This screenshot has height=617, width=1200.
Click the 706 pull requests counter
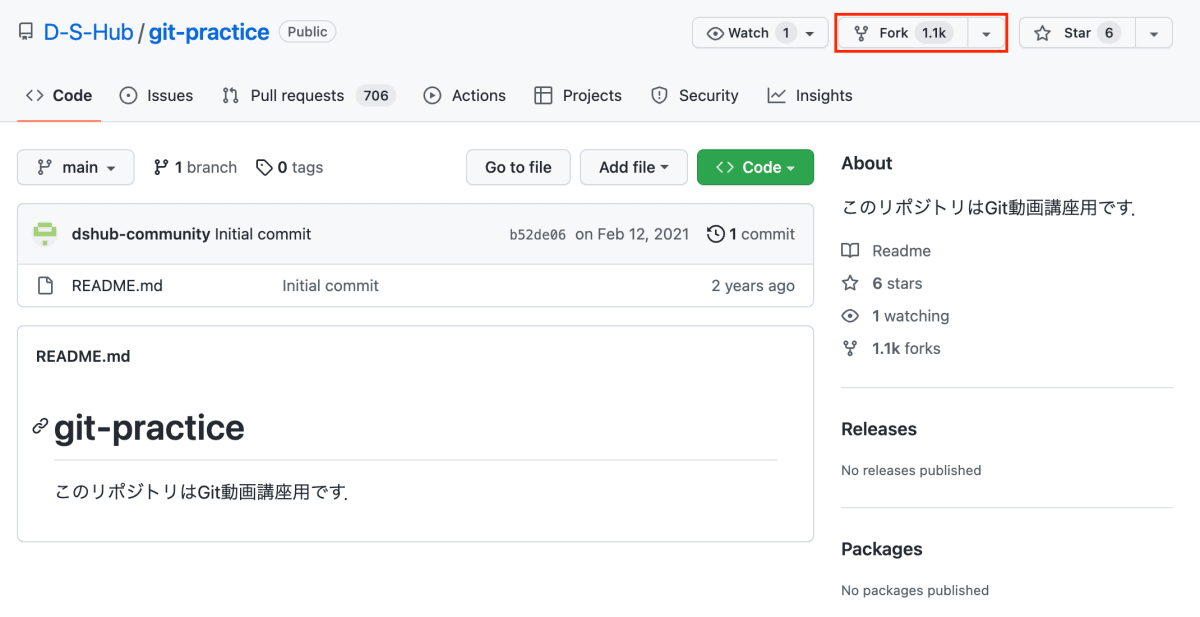click(375, 95)
